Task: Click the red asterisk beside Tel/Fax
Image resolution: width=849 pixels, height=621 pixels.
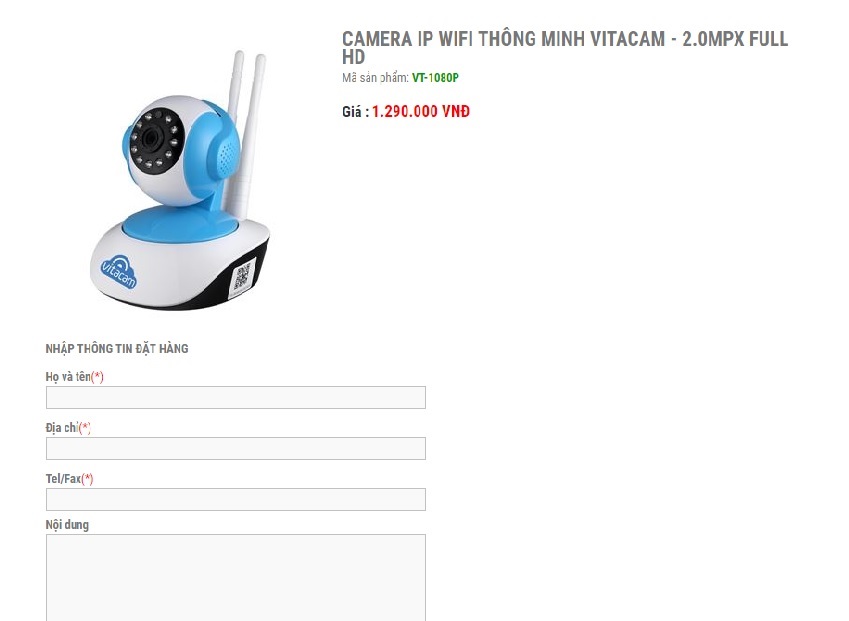Action: (x=87, y=479)
